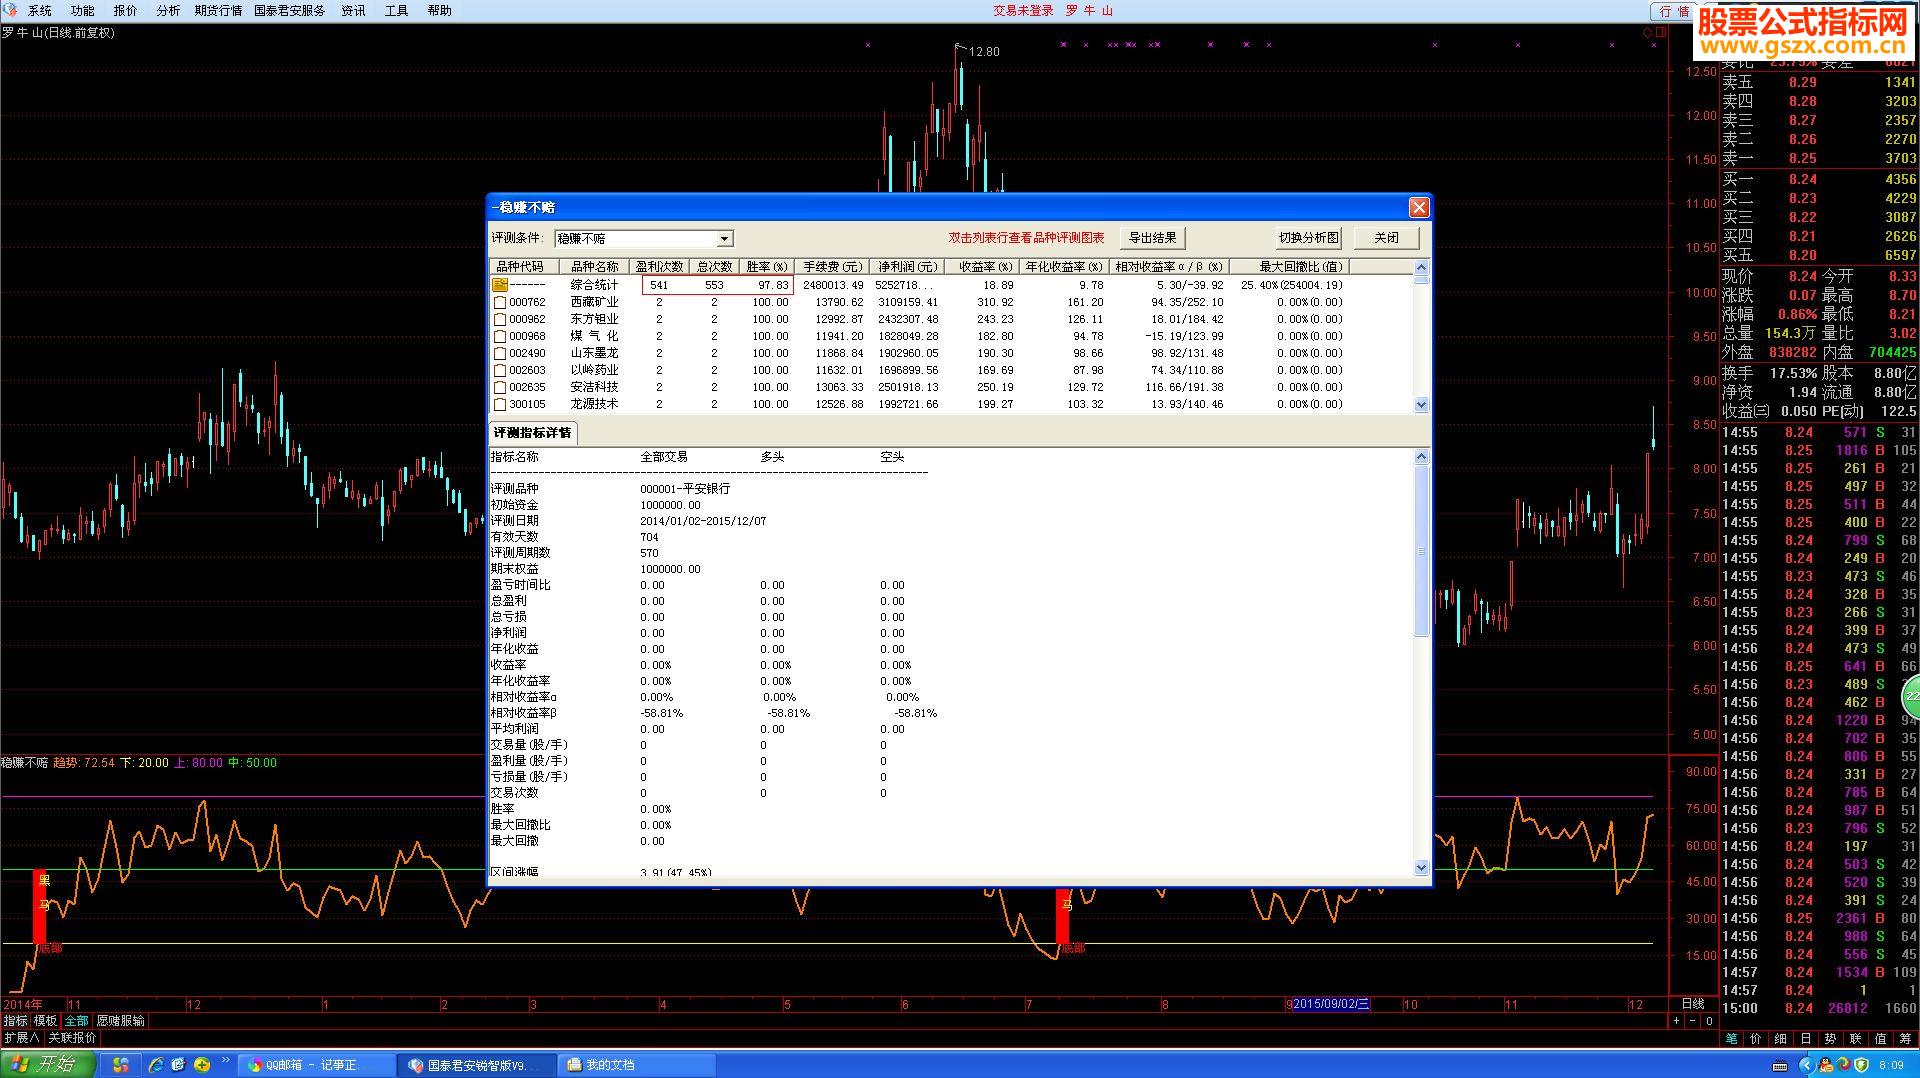
Task: Open the 评测条件 dropdown arrow
Action: tap(725, 239)
